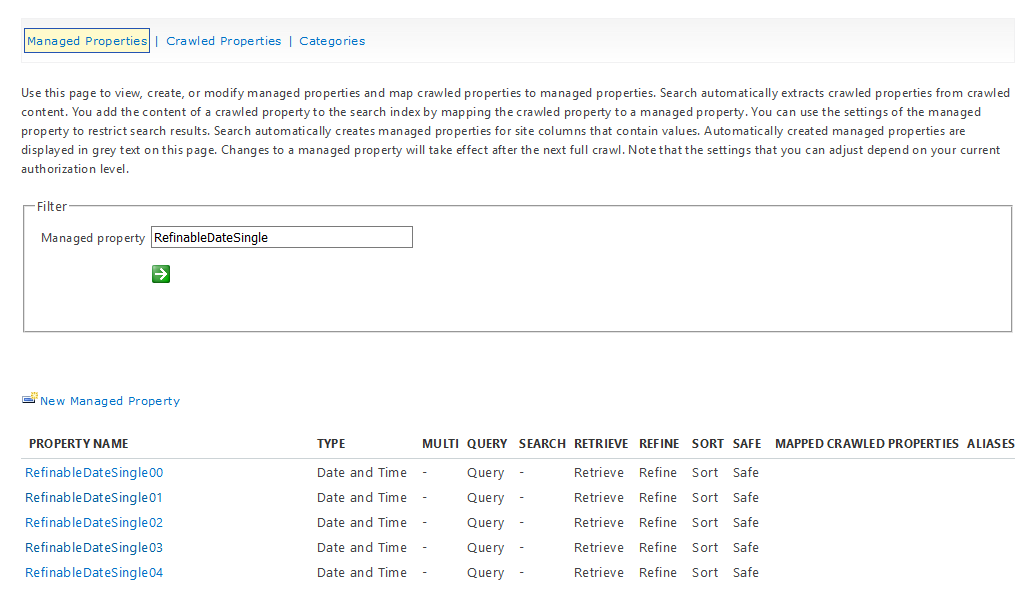Open the RefinableDateSingle02 property
The height and width of the screenshot is (601, 1029).
point(93,522)
